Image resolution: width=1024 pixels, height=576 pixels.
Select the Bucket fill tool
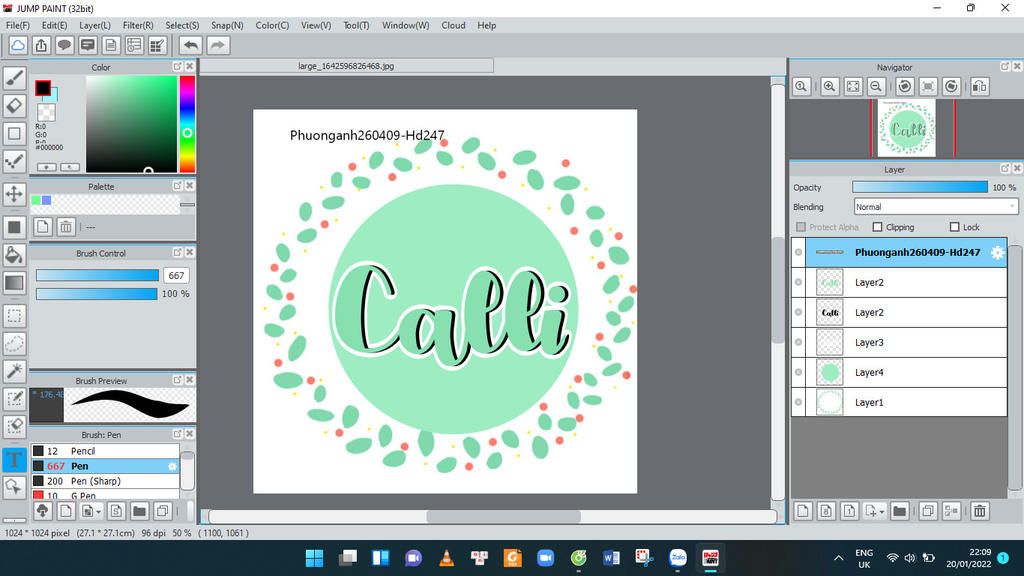pos(14,255)
